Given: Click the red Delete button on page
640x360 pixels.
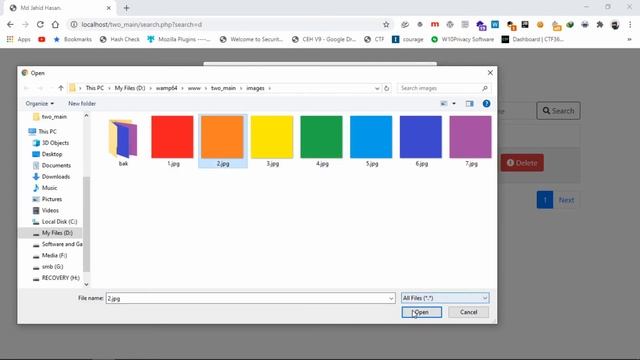Looking at the screenshot, I should tap(522, 163).
